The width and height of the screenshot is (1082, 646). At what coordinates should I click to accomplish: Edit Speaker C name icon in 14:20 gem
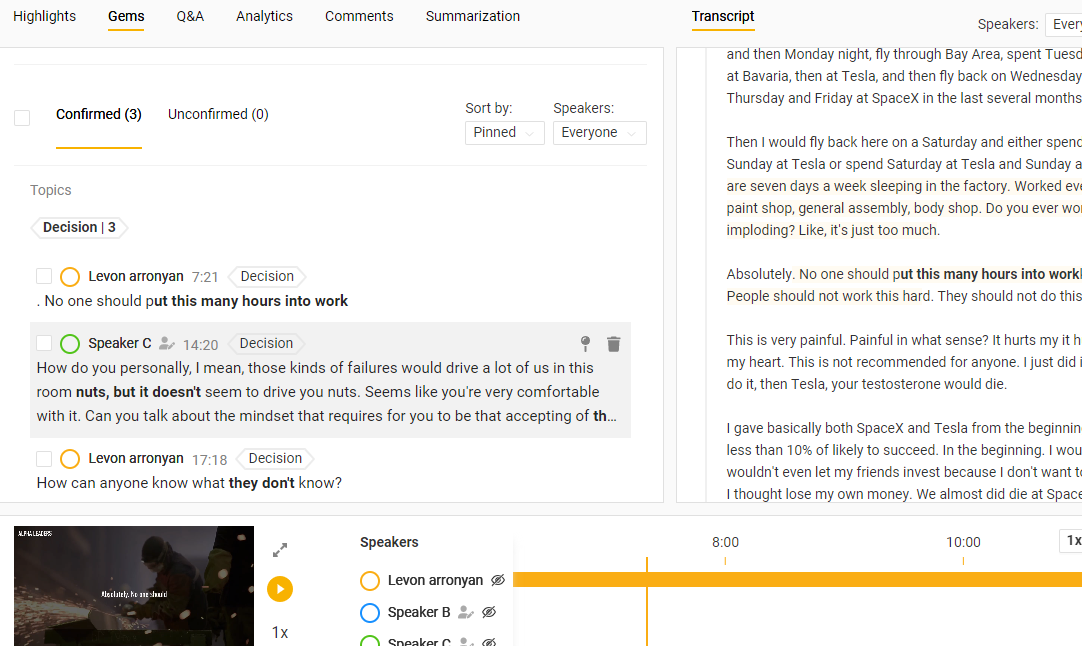(x=166, y=343)
